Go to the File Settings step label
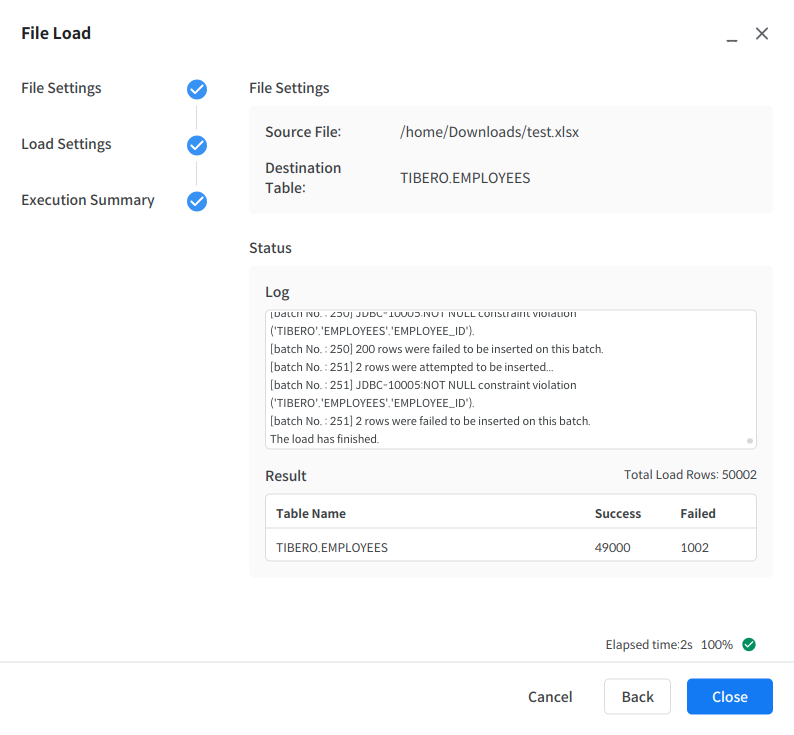The height and width of the screenshot is (735, 794). pos(61,88)
